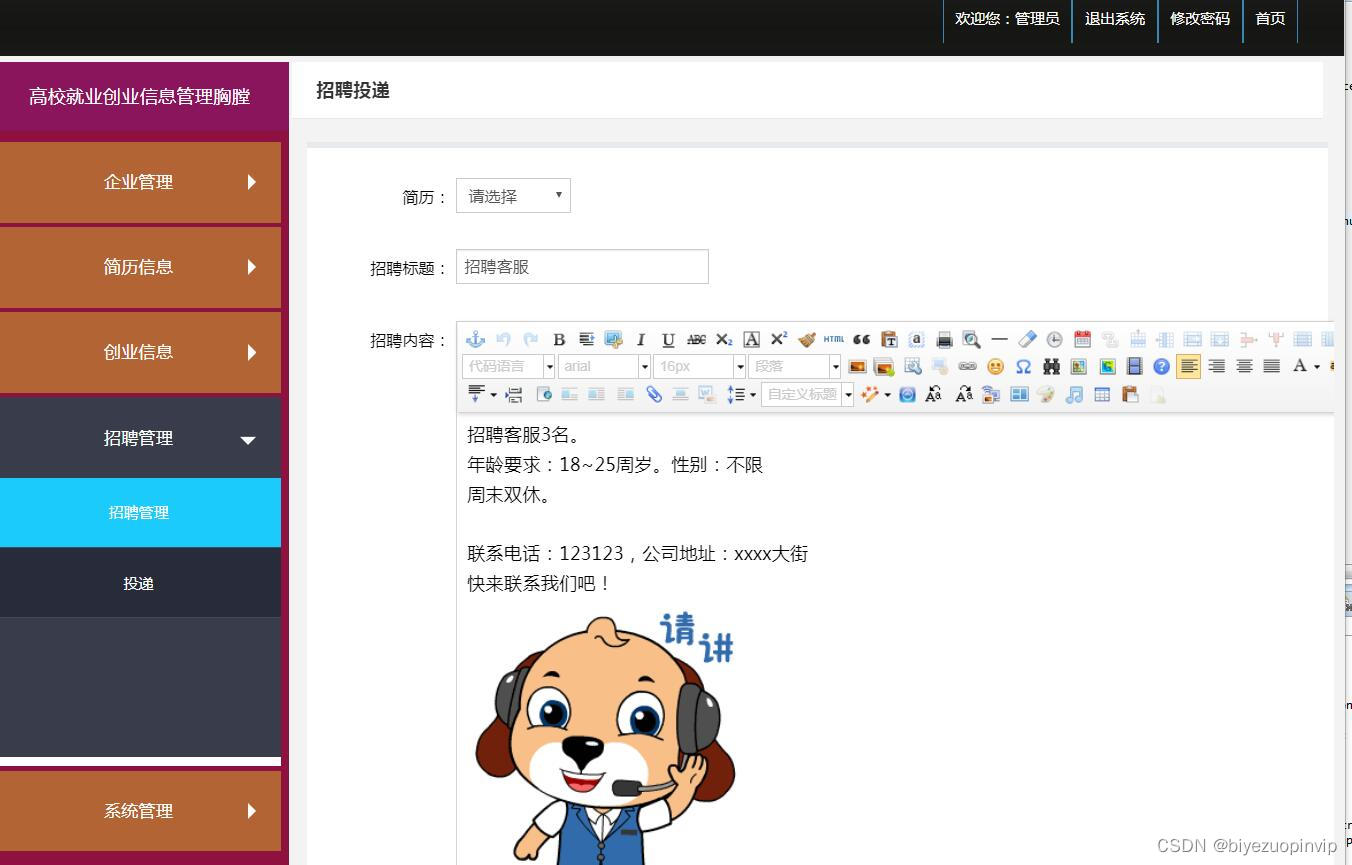Screen dimensions: 1352x865
Task: Toggle bold formatting in the editor
Action: (x=558, y=338)
